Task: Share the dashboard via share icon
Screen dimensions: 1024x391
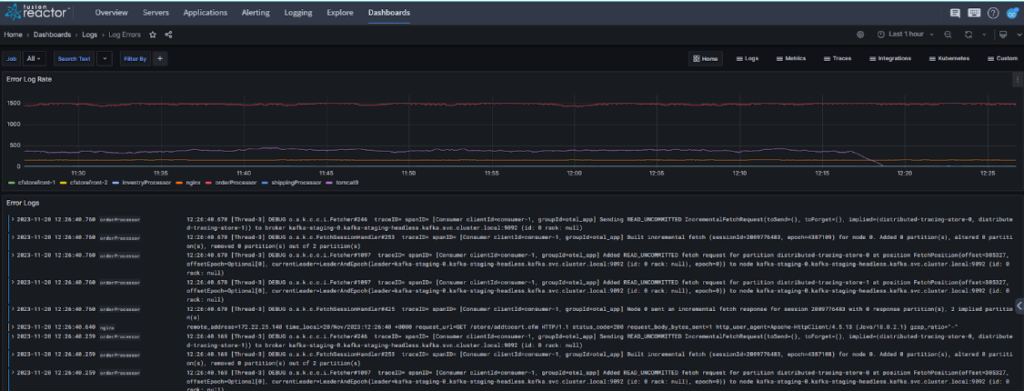Action: (x=168, y=35)
